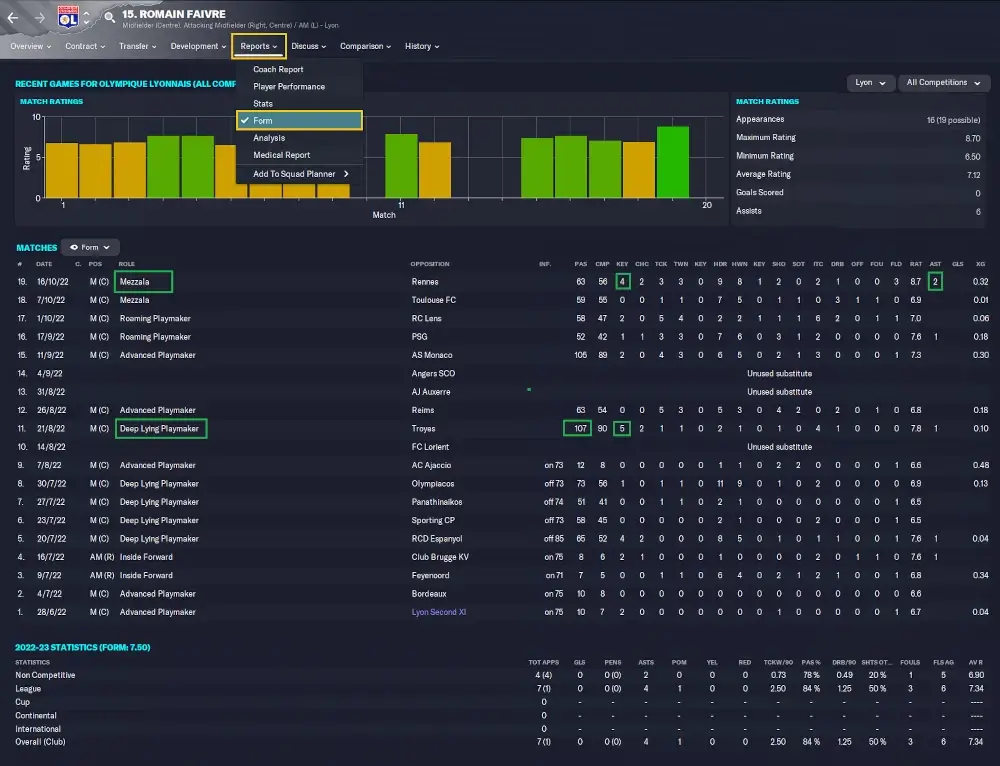1000x766 pixels.
Task: Sort by PAS column header
Action: pyautogui.click(x=580, y=264)
